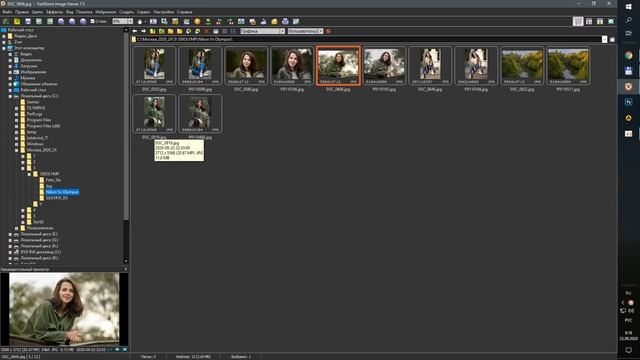Open Photoshop from the taskbar

pos(629,102)
